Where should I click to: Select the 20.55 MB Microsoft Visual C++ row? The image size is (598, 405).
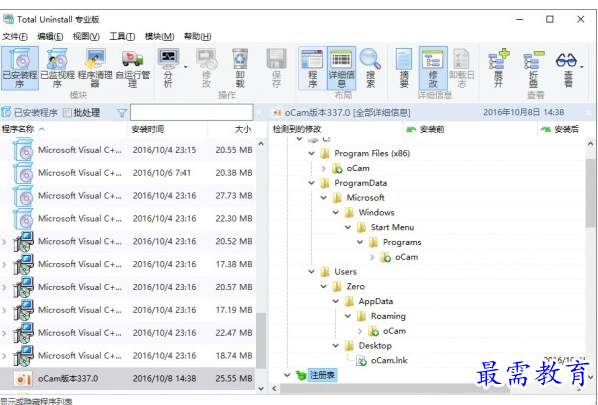(x=127, y=150)
